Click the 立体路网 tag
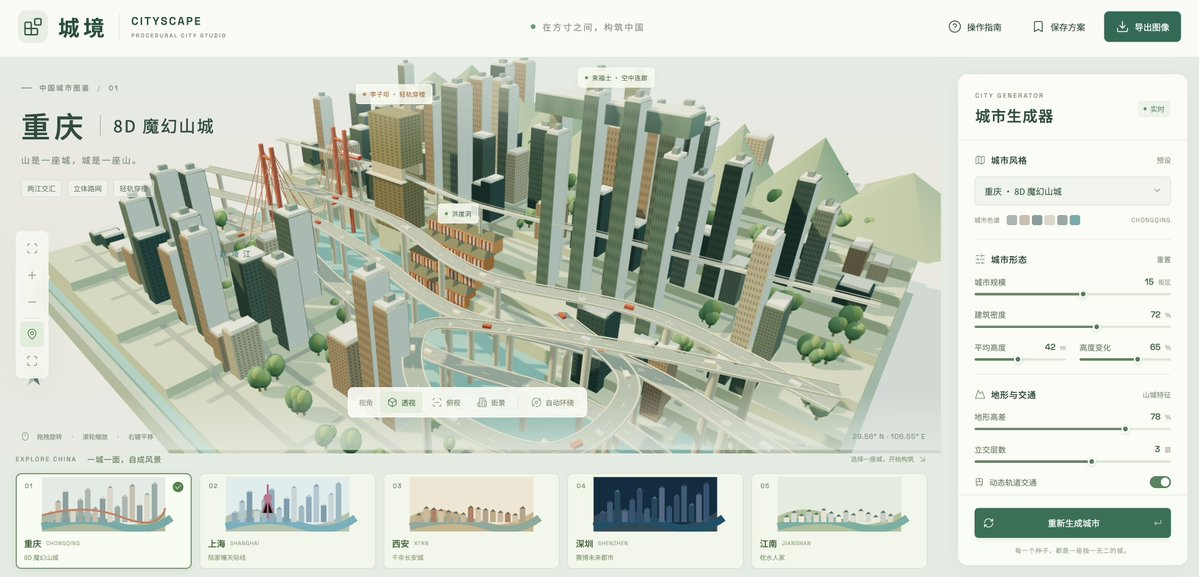 coord(87,188)
